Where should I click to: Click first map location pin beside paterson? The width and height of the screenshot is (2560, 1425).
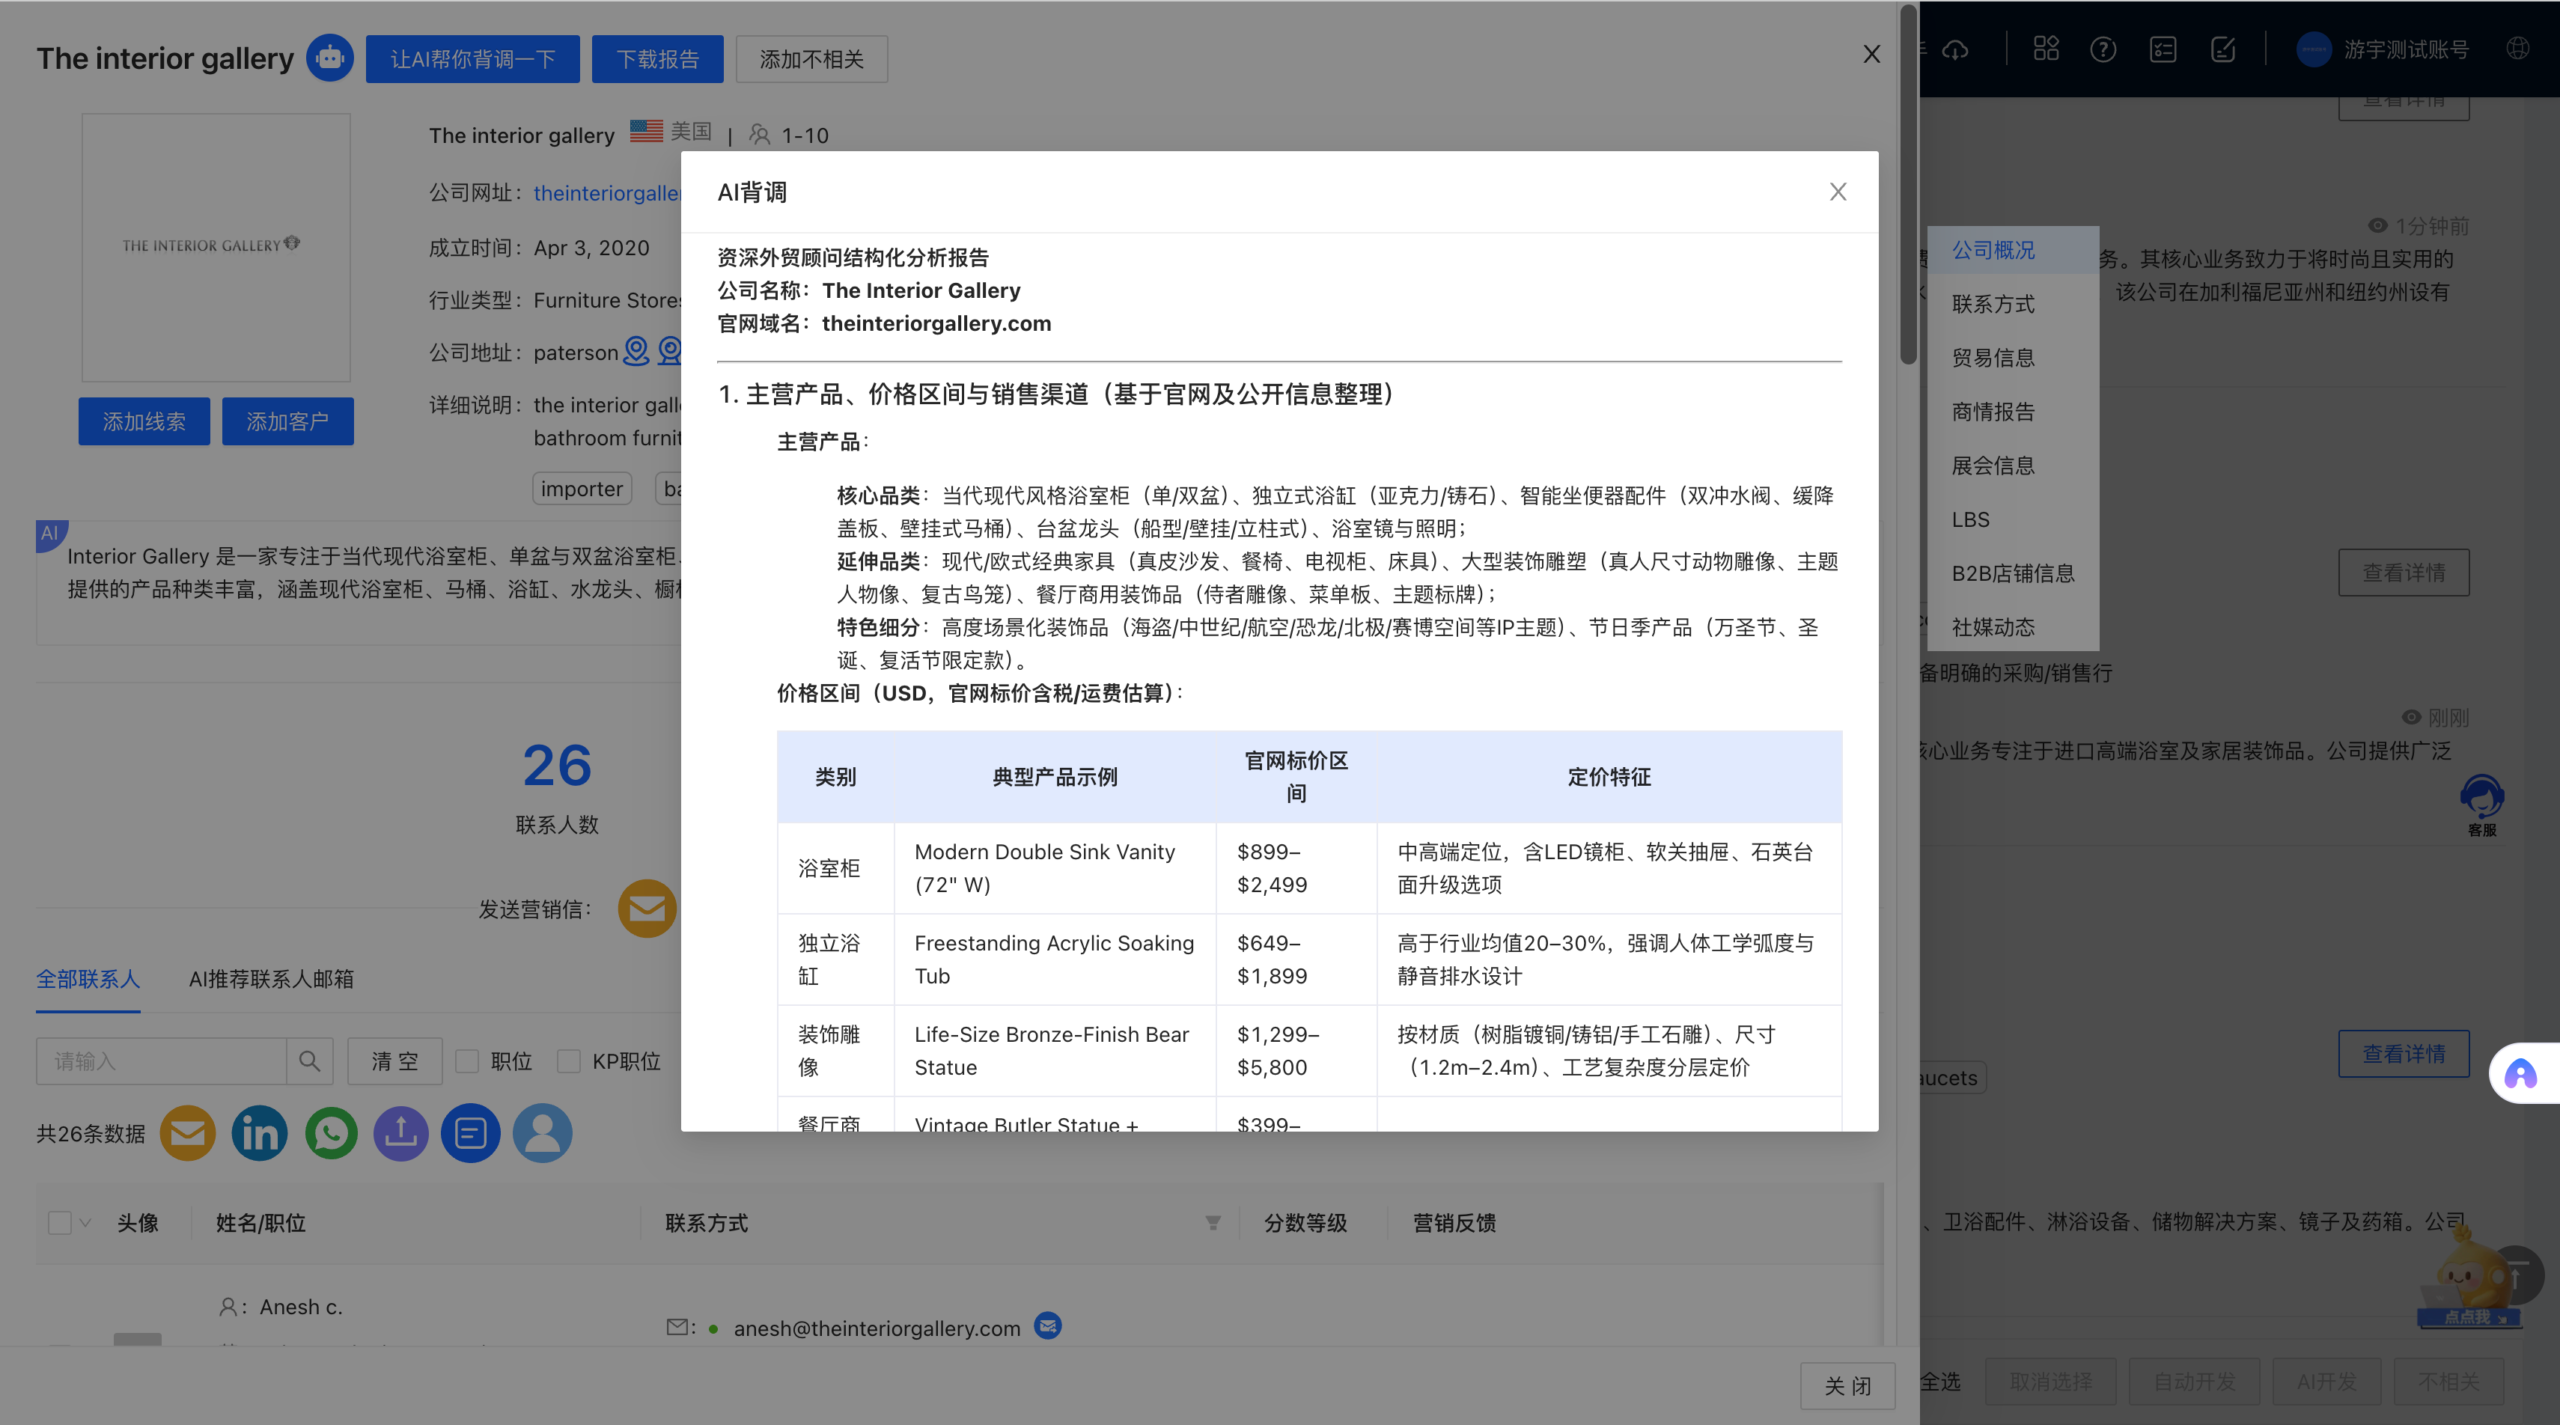click(x=636, y=351)
